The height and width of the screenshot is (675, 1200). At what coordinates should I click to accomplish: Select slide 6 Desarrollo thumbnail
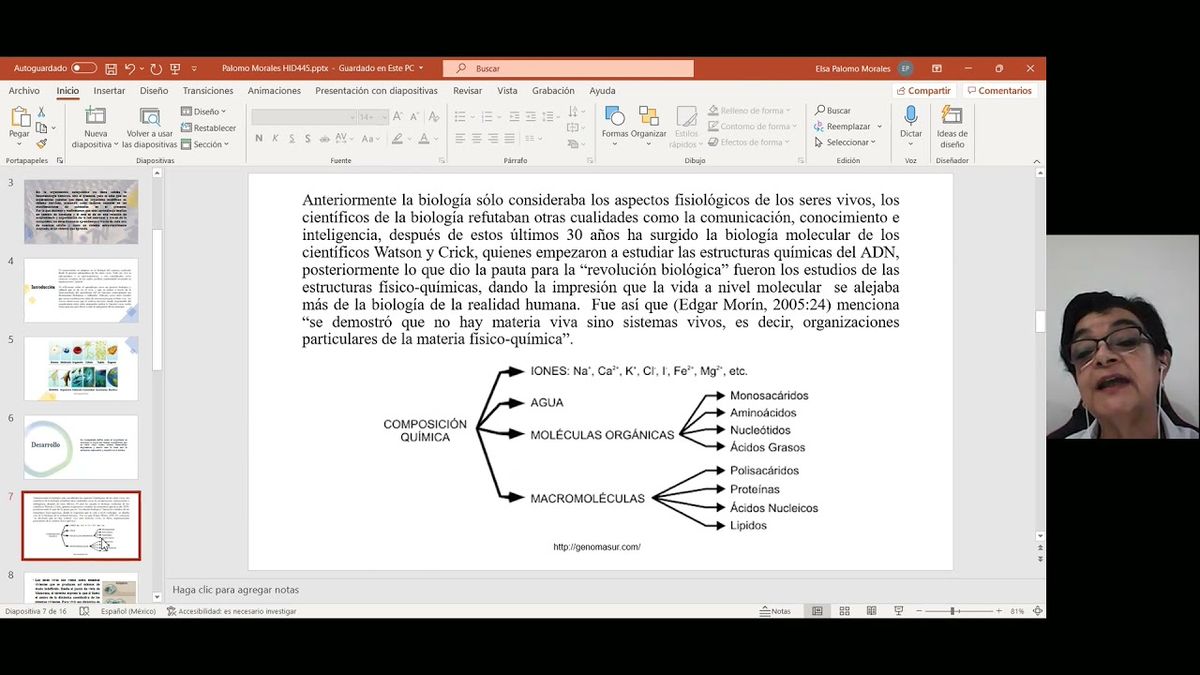pos(81,447)
